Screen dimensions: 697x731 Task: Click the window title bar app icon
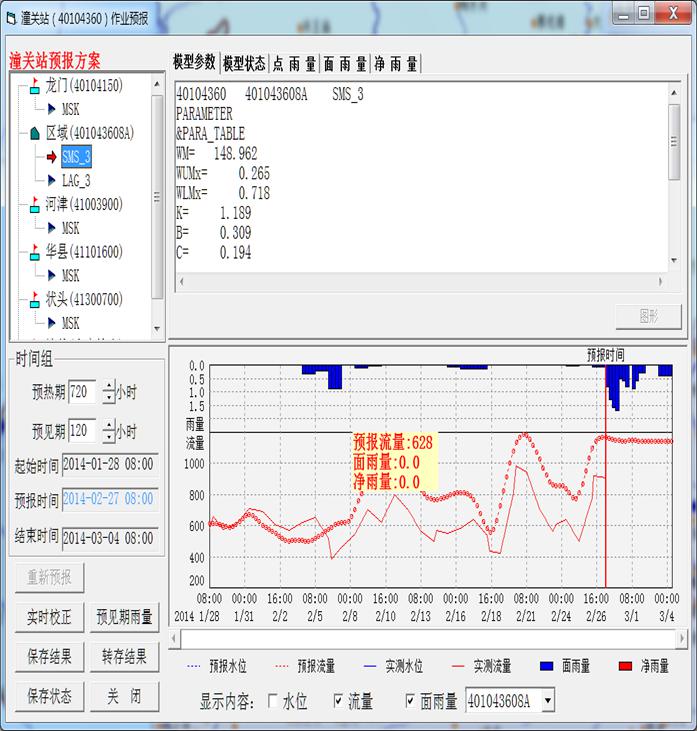tap(11, 19)
